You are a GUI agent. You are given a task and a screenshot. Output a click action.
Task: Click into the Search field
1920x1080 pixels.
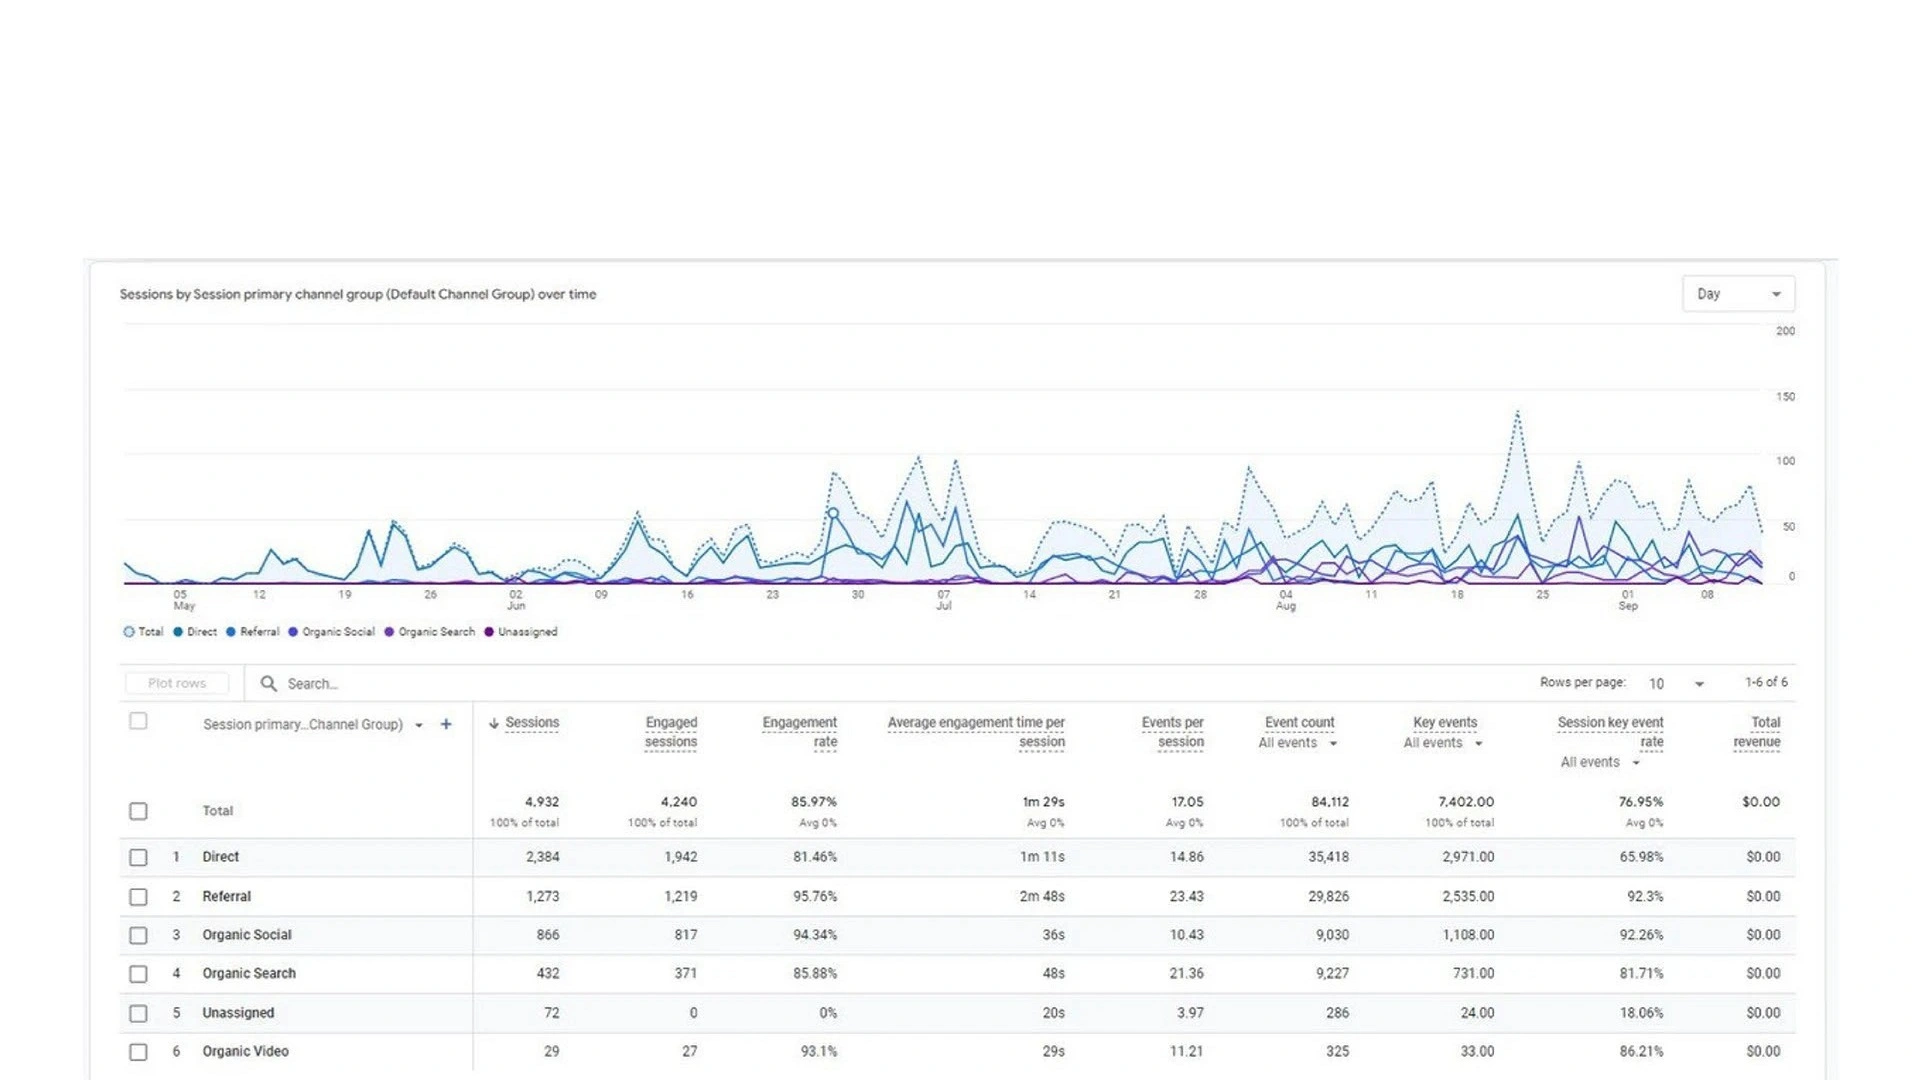600,684
